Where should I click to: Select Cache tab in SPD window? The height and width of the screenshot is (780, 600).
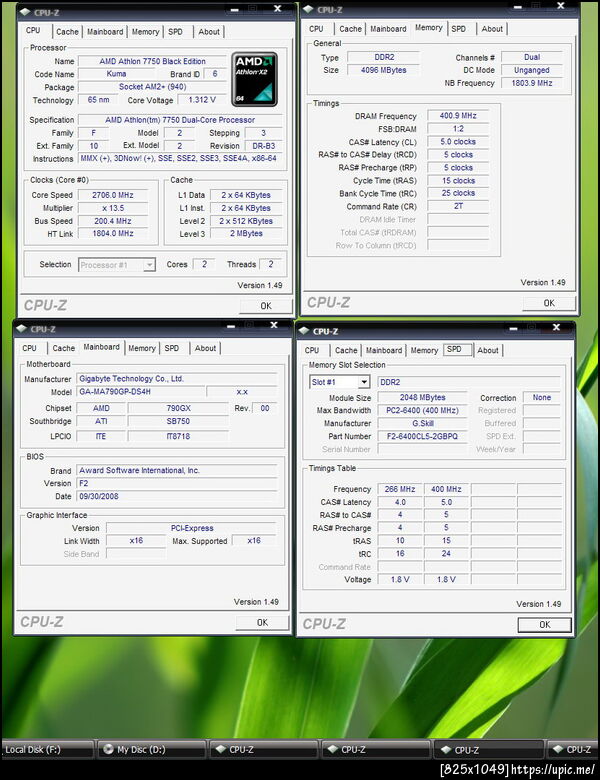pyautogui.click(x=346, y=350)
